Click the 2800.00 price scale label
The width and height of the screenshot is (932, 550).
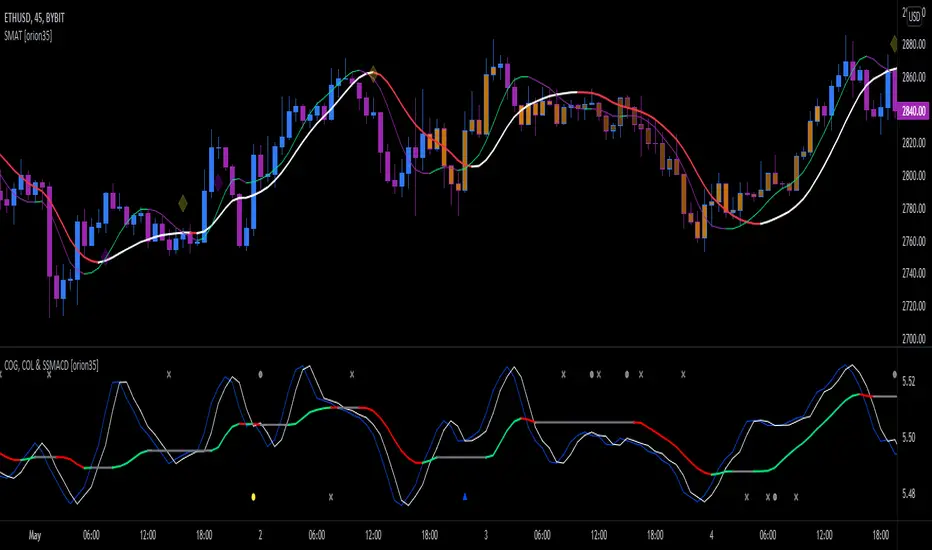click(x=911, y=176)
